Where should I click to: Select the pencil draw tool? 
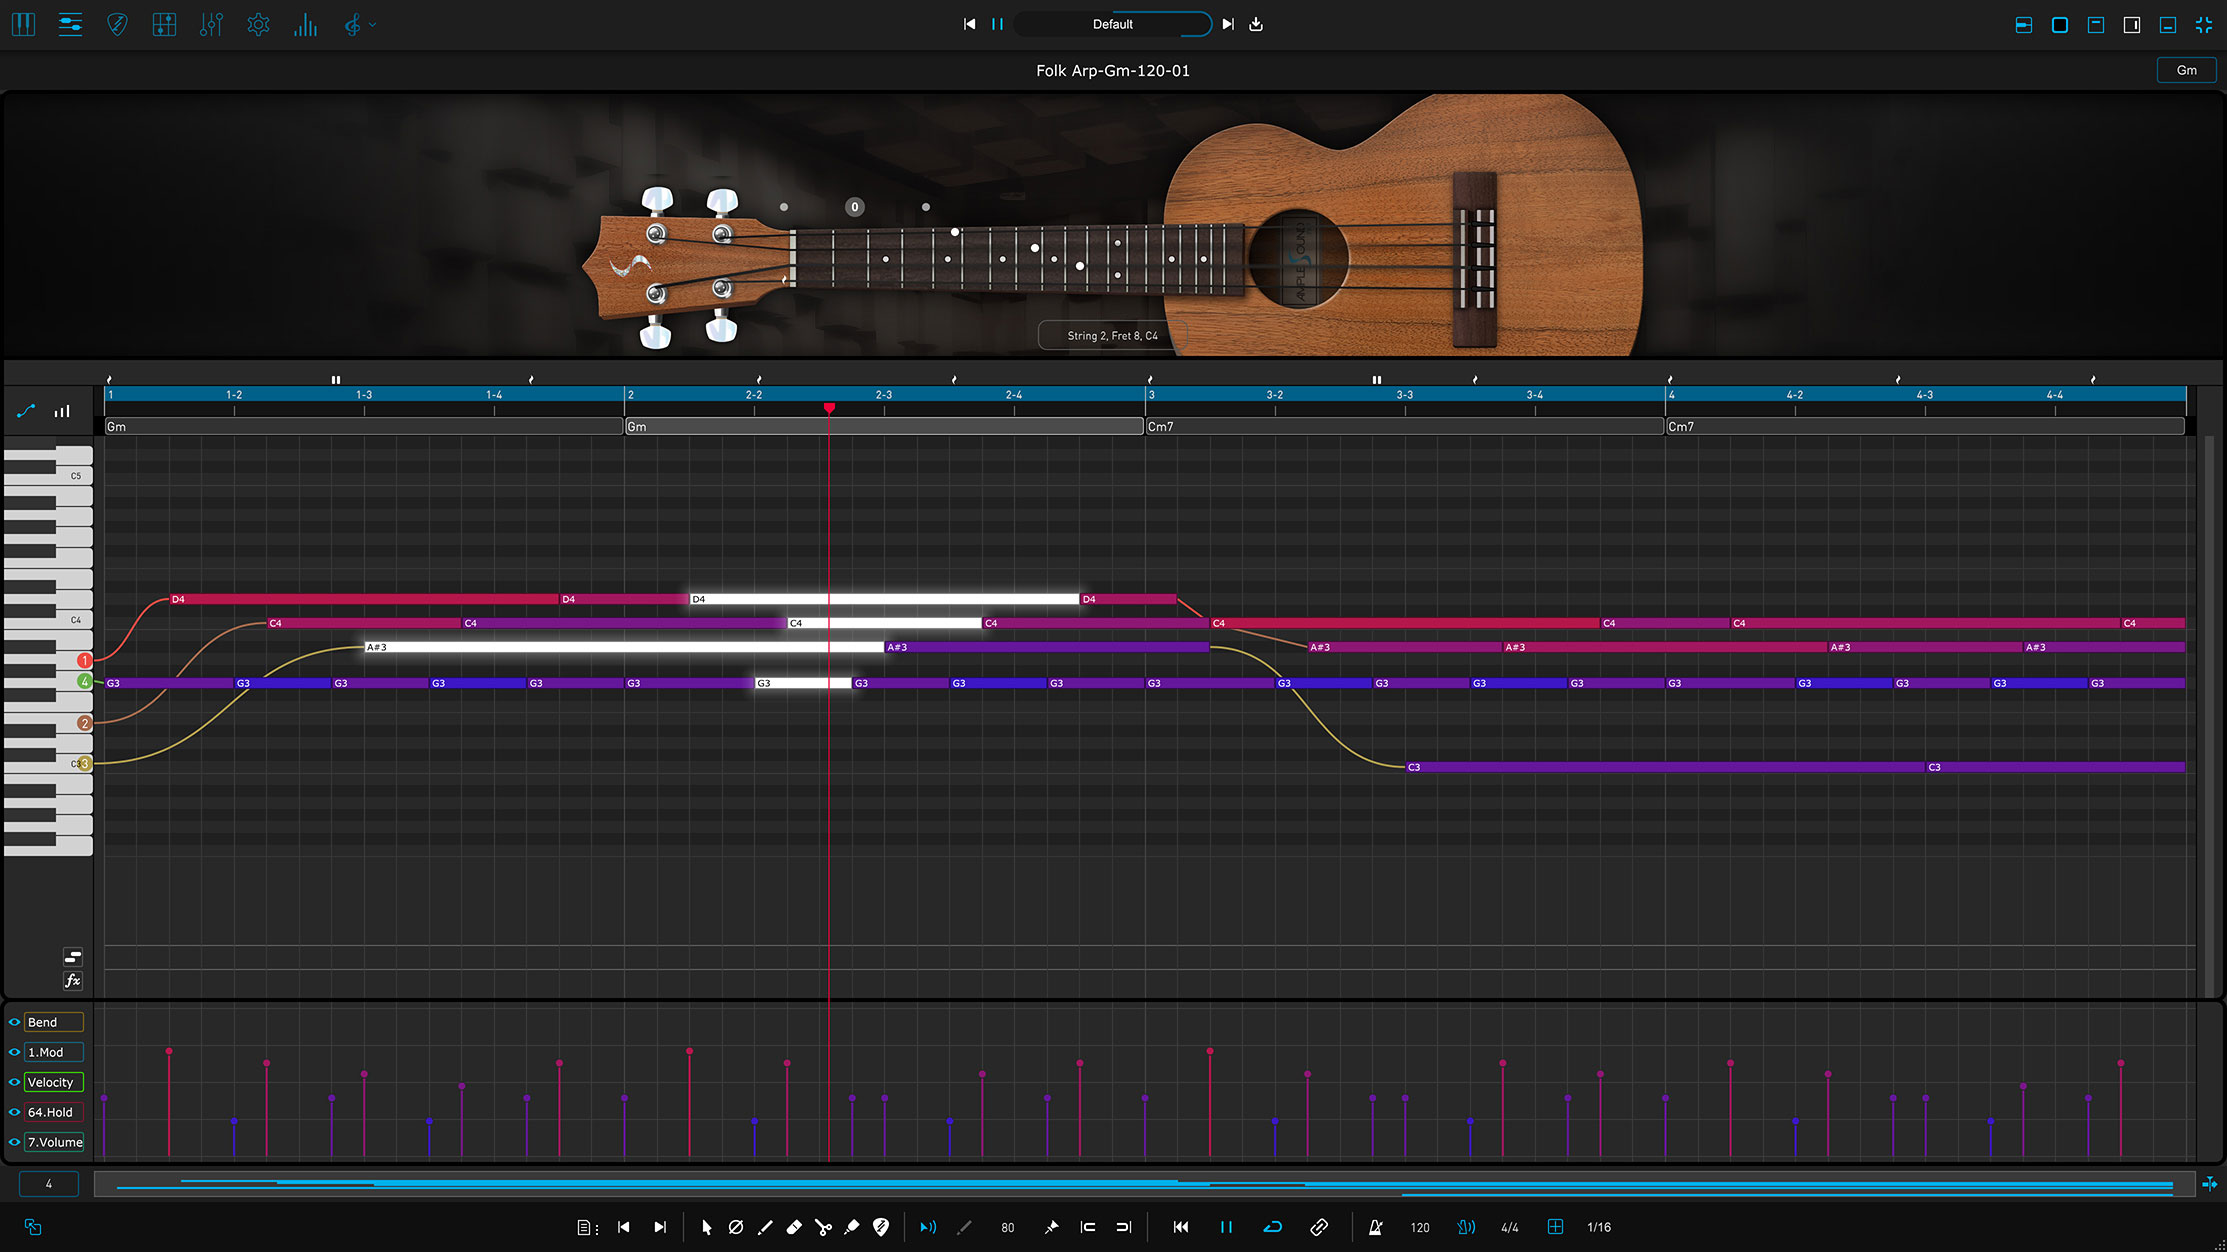[765, 1227]
